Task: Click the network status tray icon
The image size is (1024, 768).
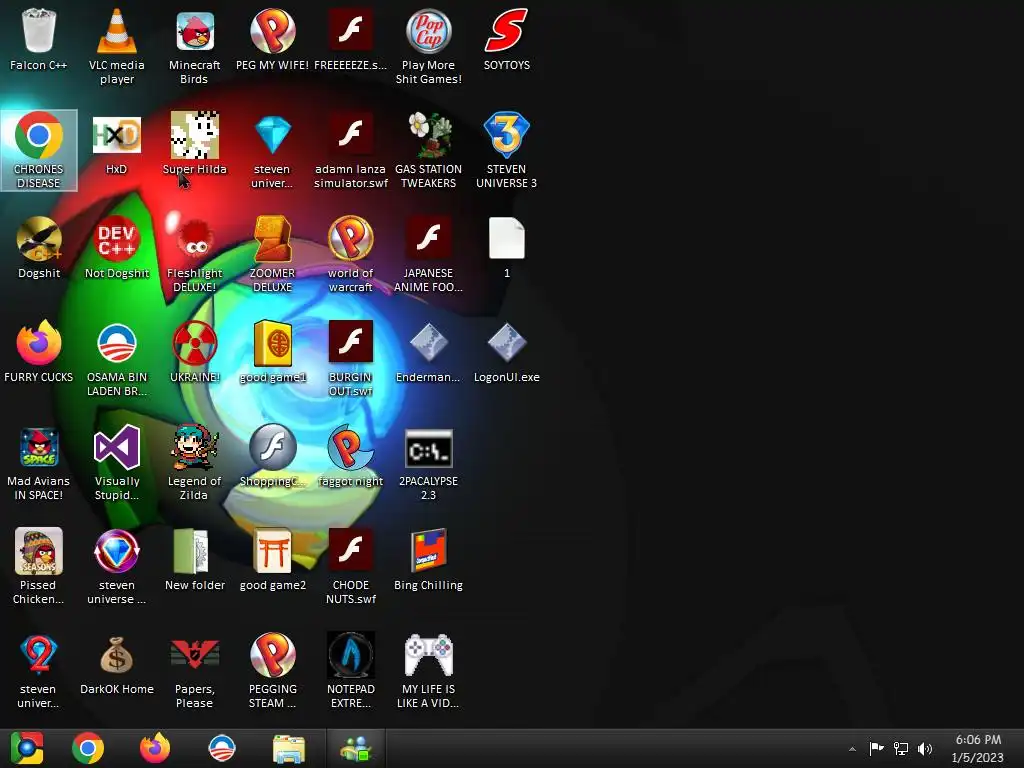Action: pyautogui.click(x=901, y=748)
